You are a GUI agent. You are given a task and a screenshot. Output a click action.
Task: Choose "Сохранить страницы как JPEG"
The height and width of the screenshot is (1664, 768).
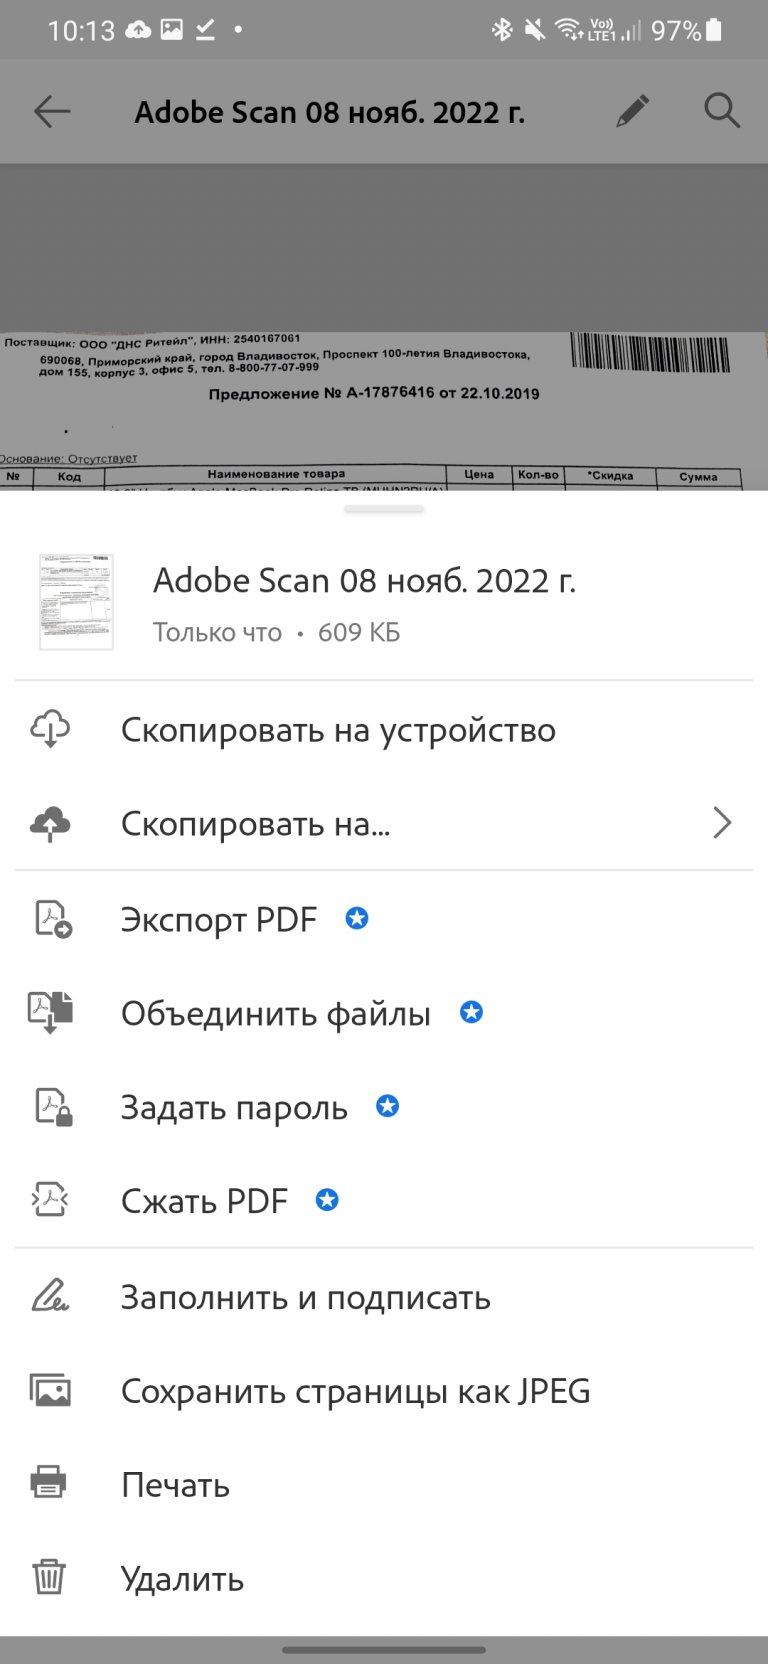tap(355, 1391)
